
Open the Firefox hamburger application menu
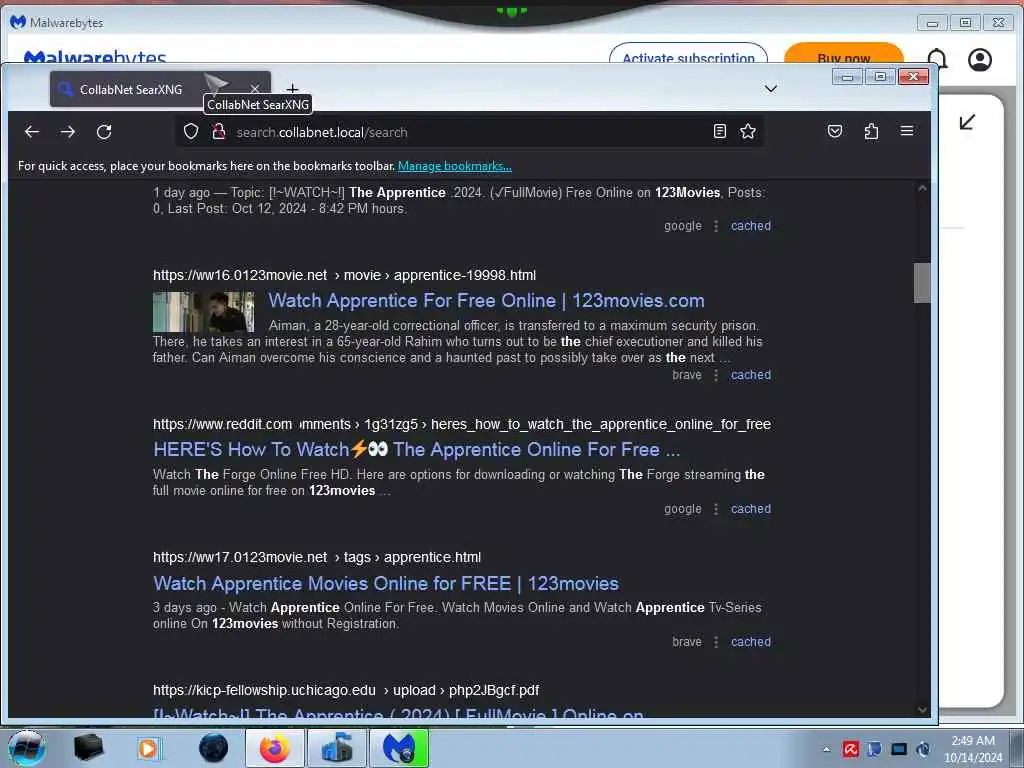point(907,131)
